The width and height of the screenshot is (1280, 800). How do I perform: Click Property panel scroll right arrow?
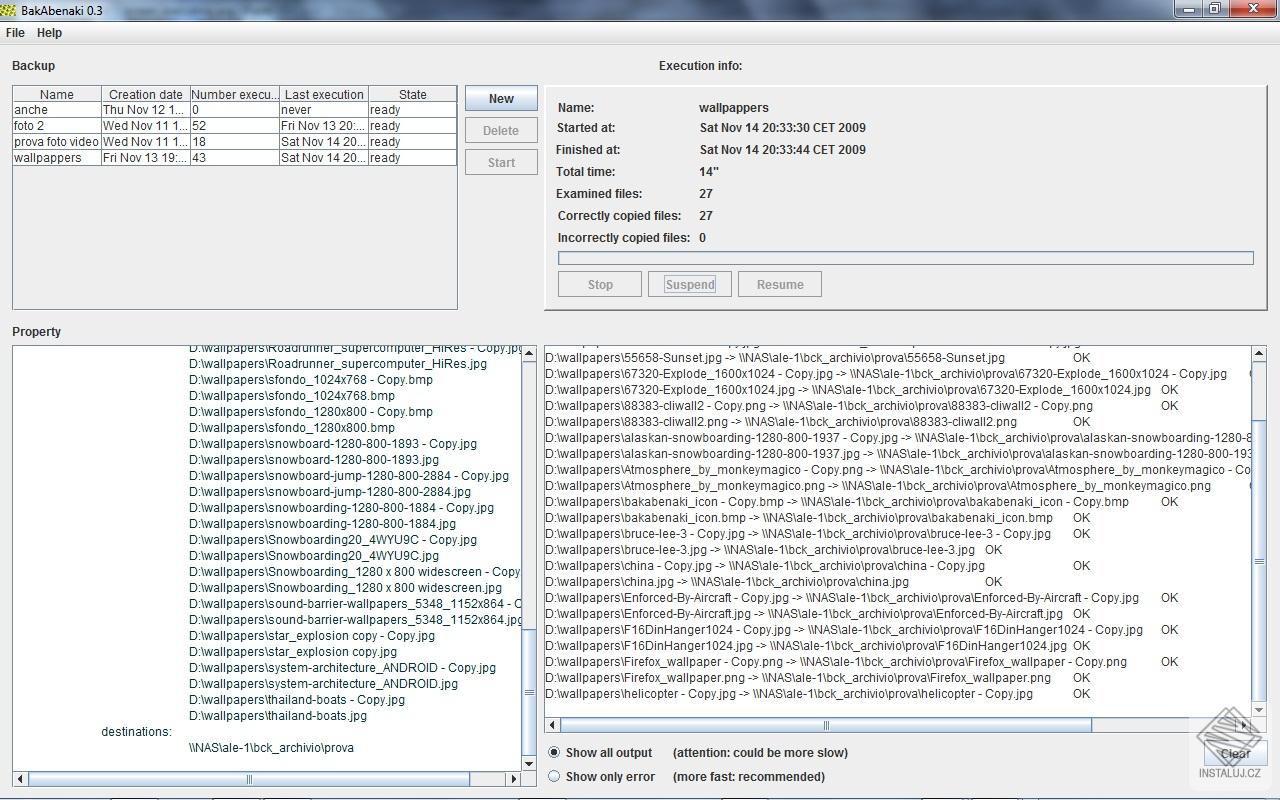[514, 779]
